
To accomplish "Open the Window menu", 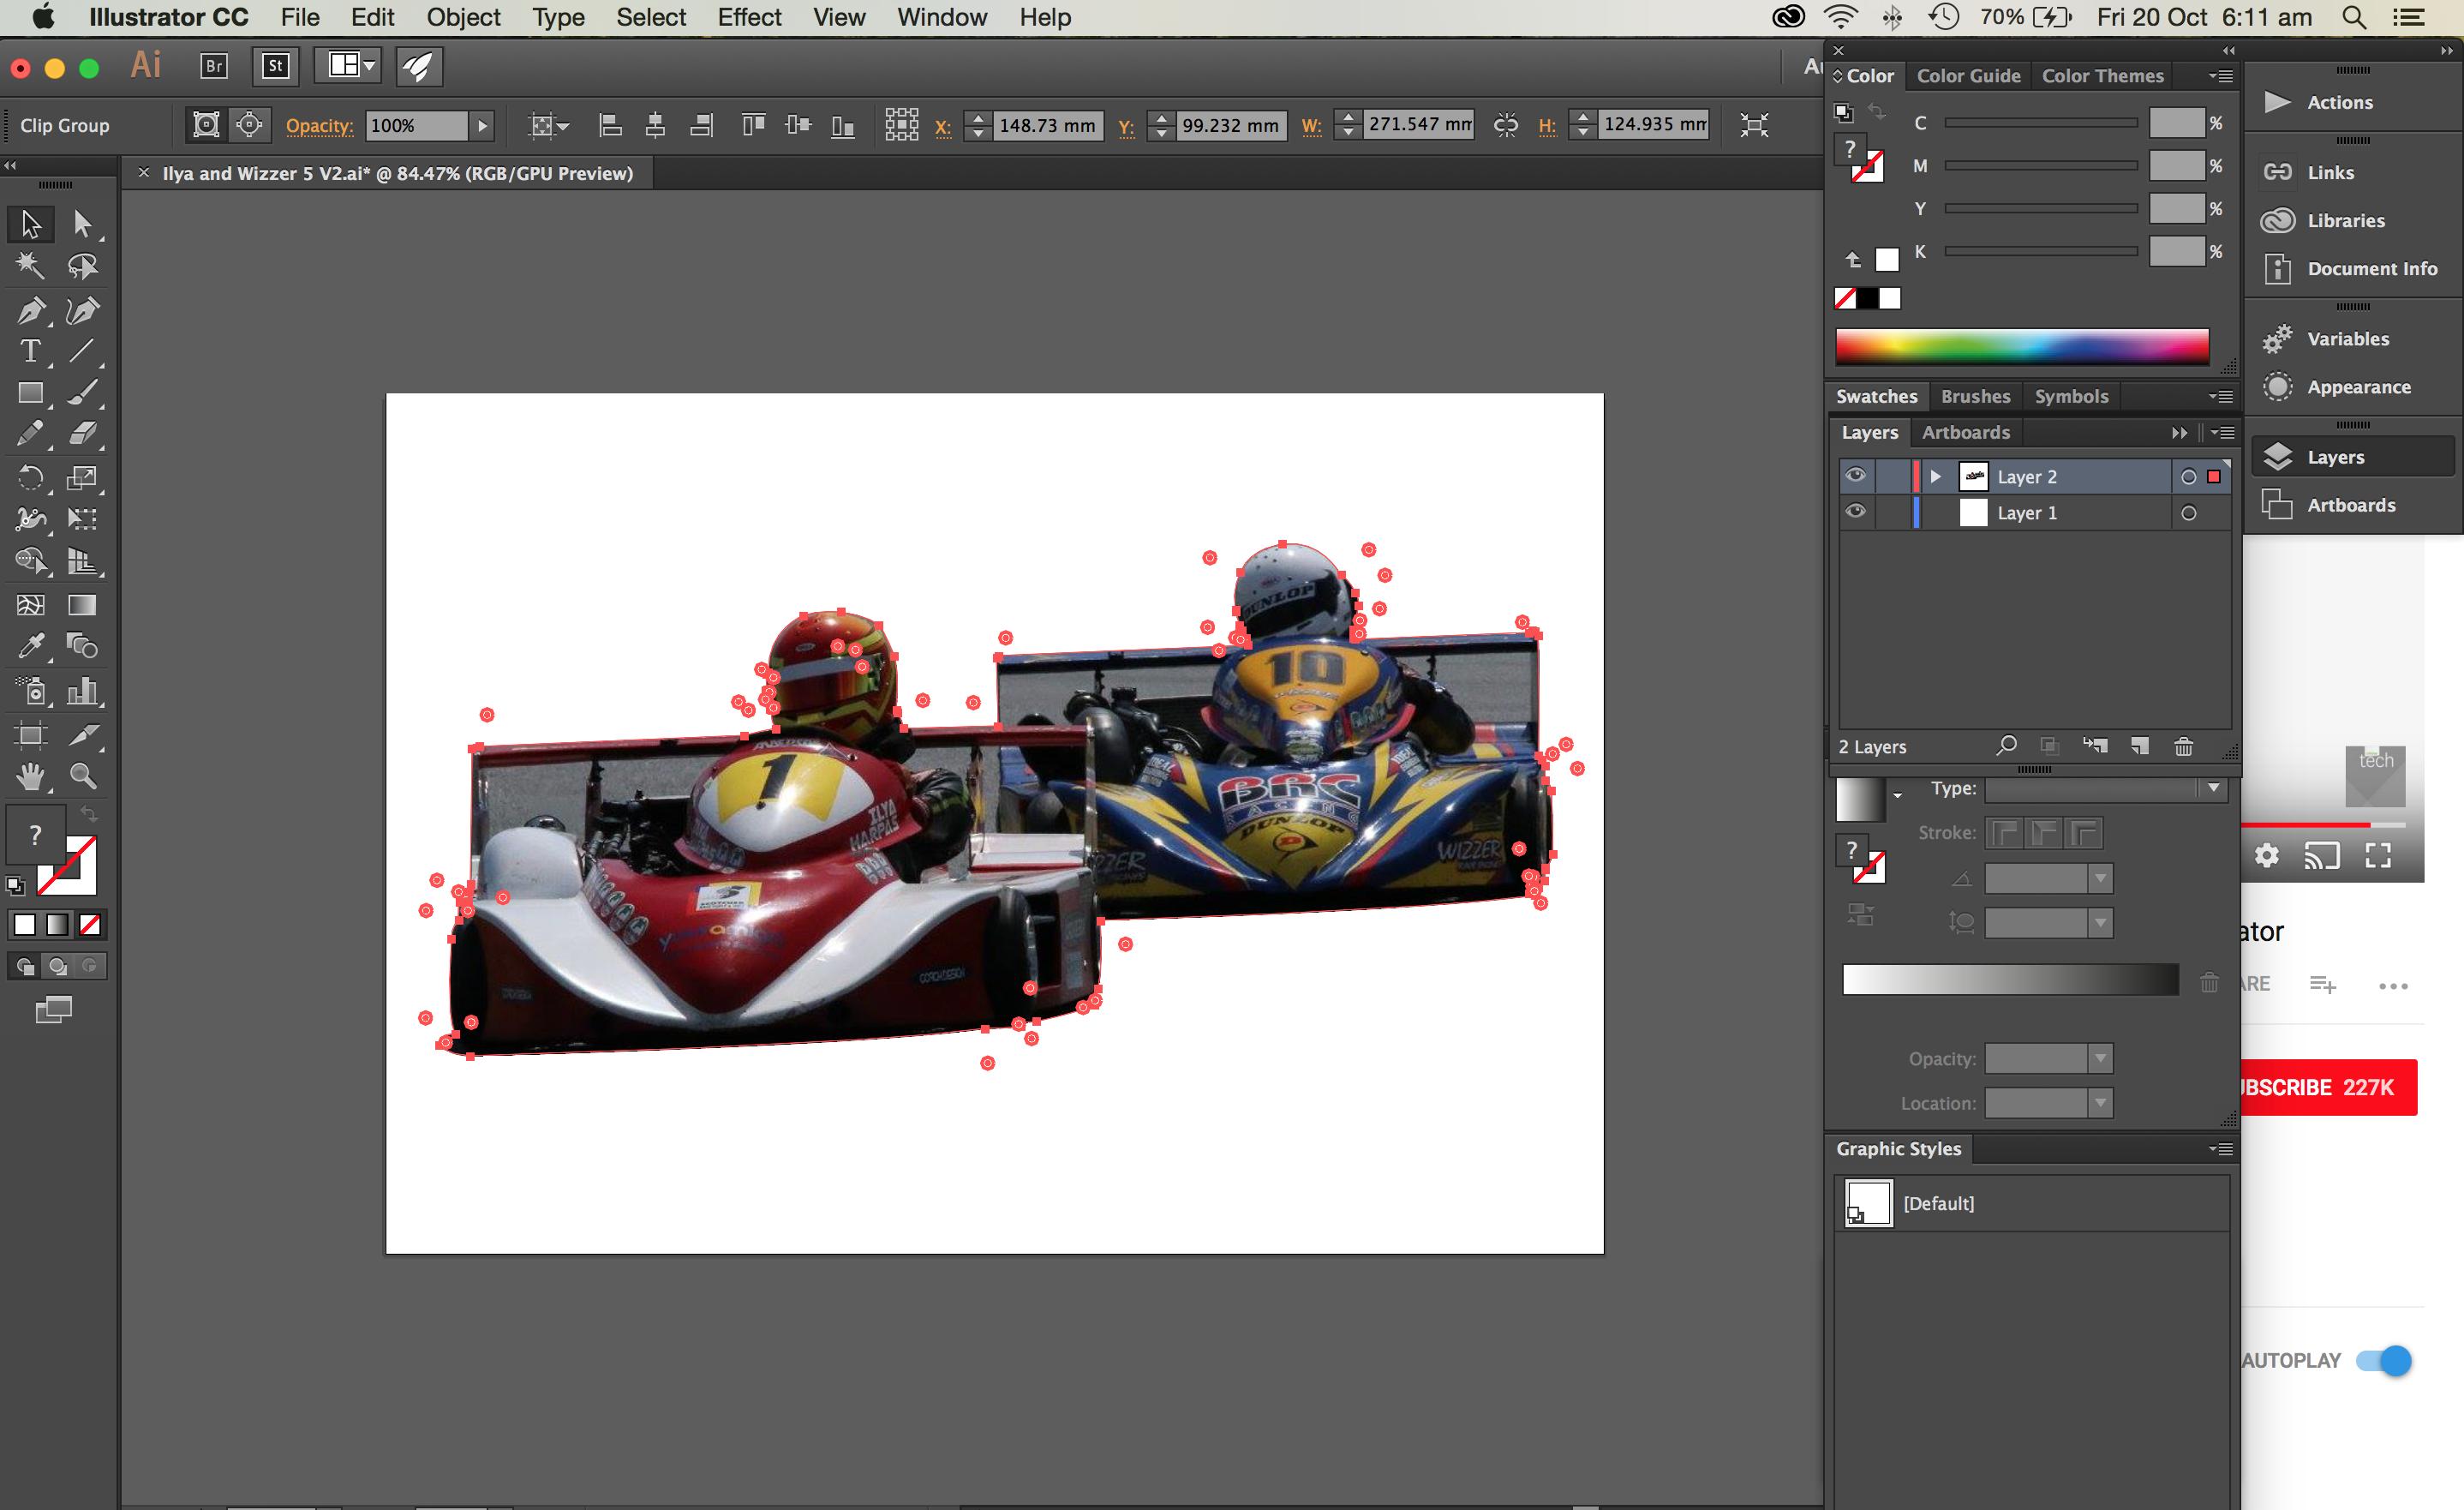I will [942, 17].
